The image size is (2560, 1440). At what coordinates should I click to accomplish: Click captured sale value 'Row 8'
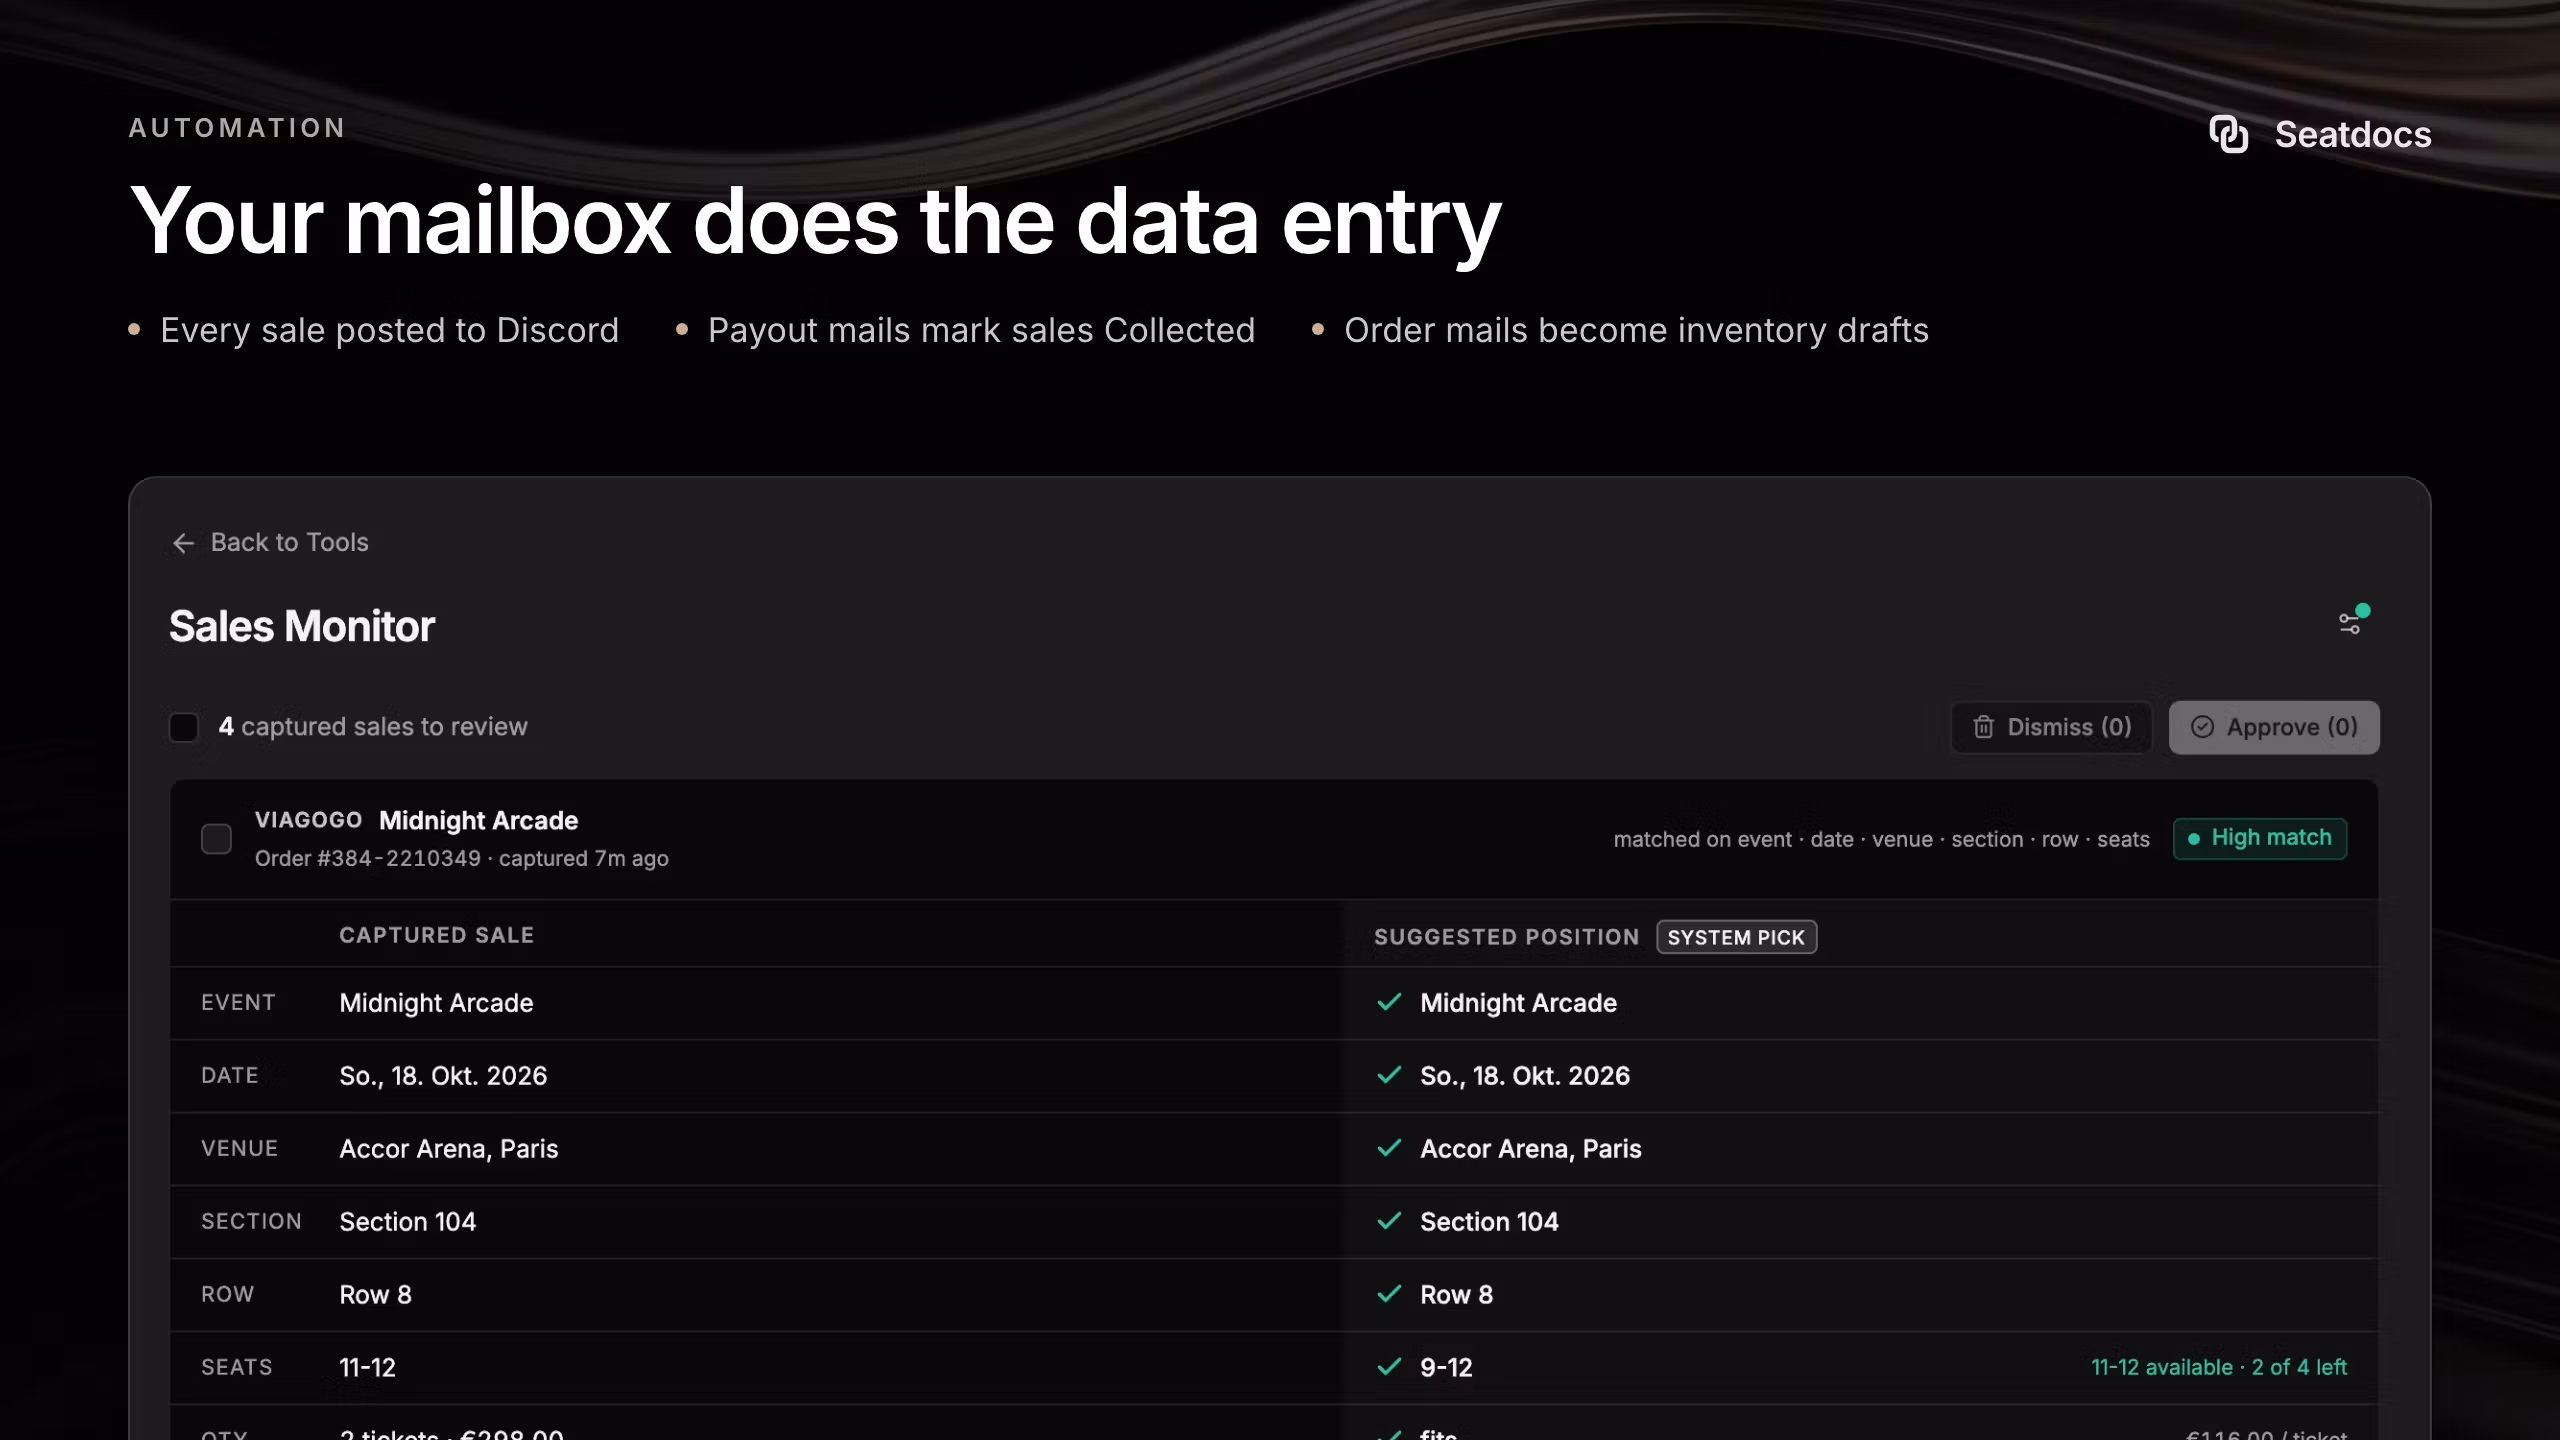(x=375, y=1294)
